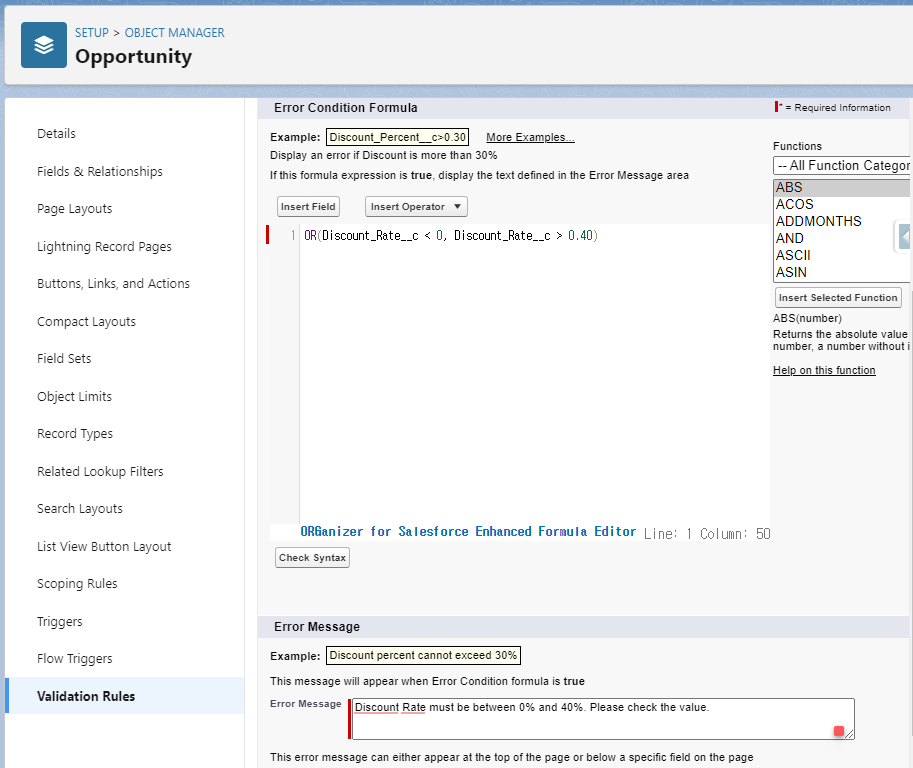Click the Error Message resize handle
The image size is (913, 768).
850,735
